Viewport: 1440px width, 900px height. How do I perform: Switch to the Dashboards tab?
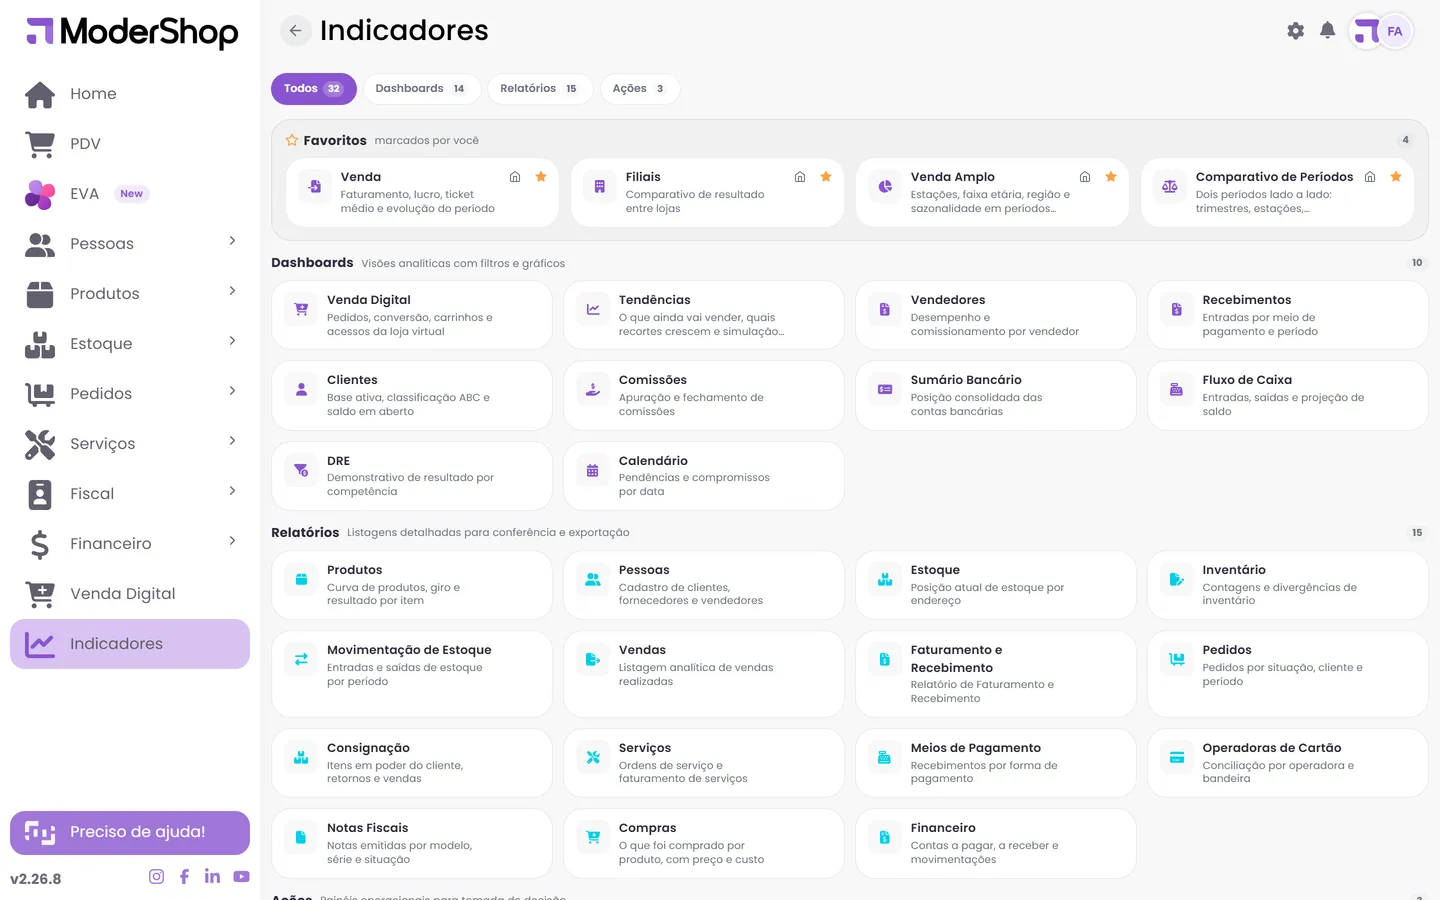pos(421,89)
